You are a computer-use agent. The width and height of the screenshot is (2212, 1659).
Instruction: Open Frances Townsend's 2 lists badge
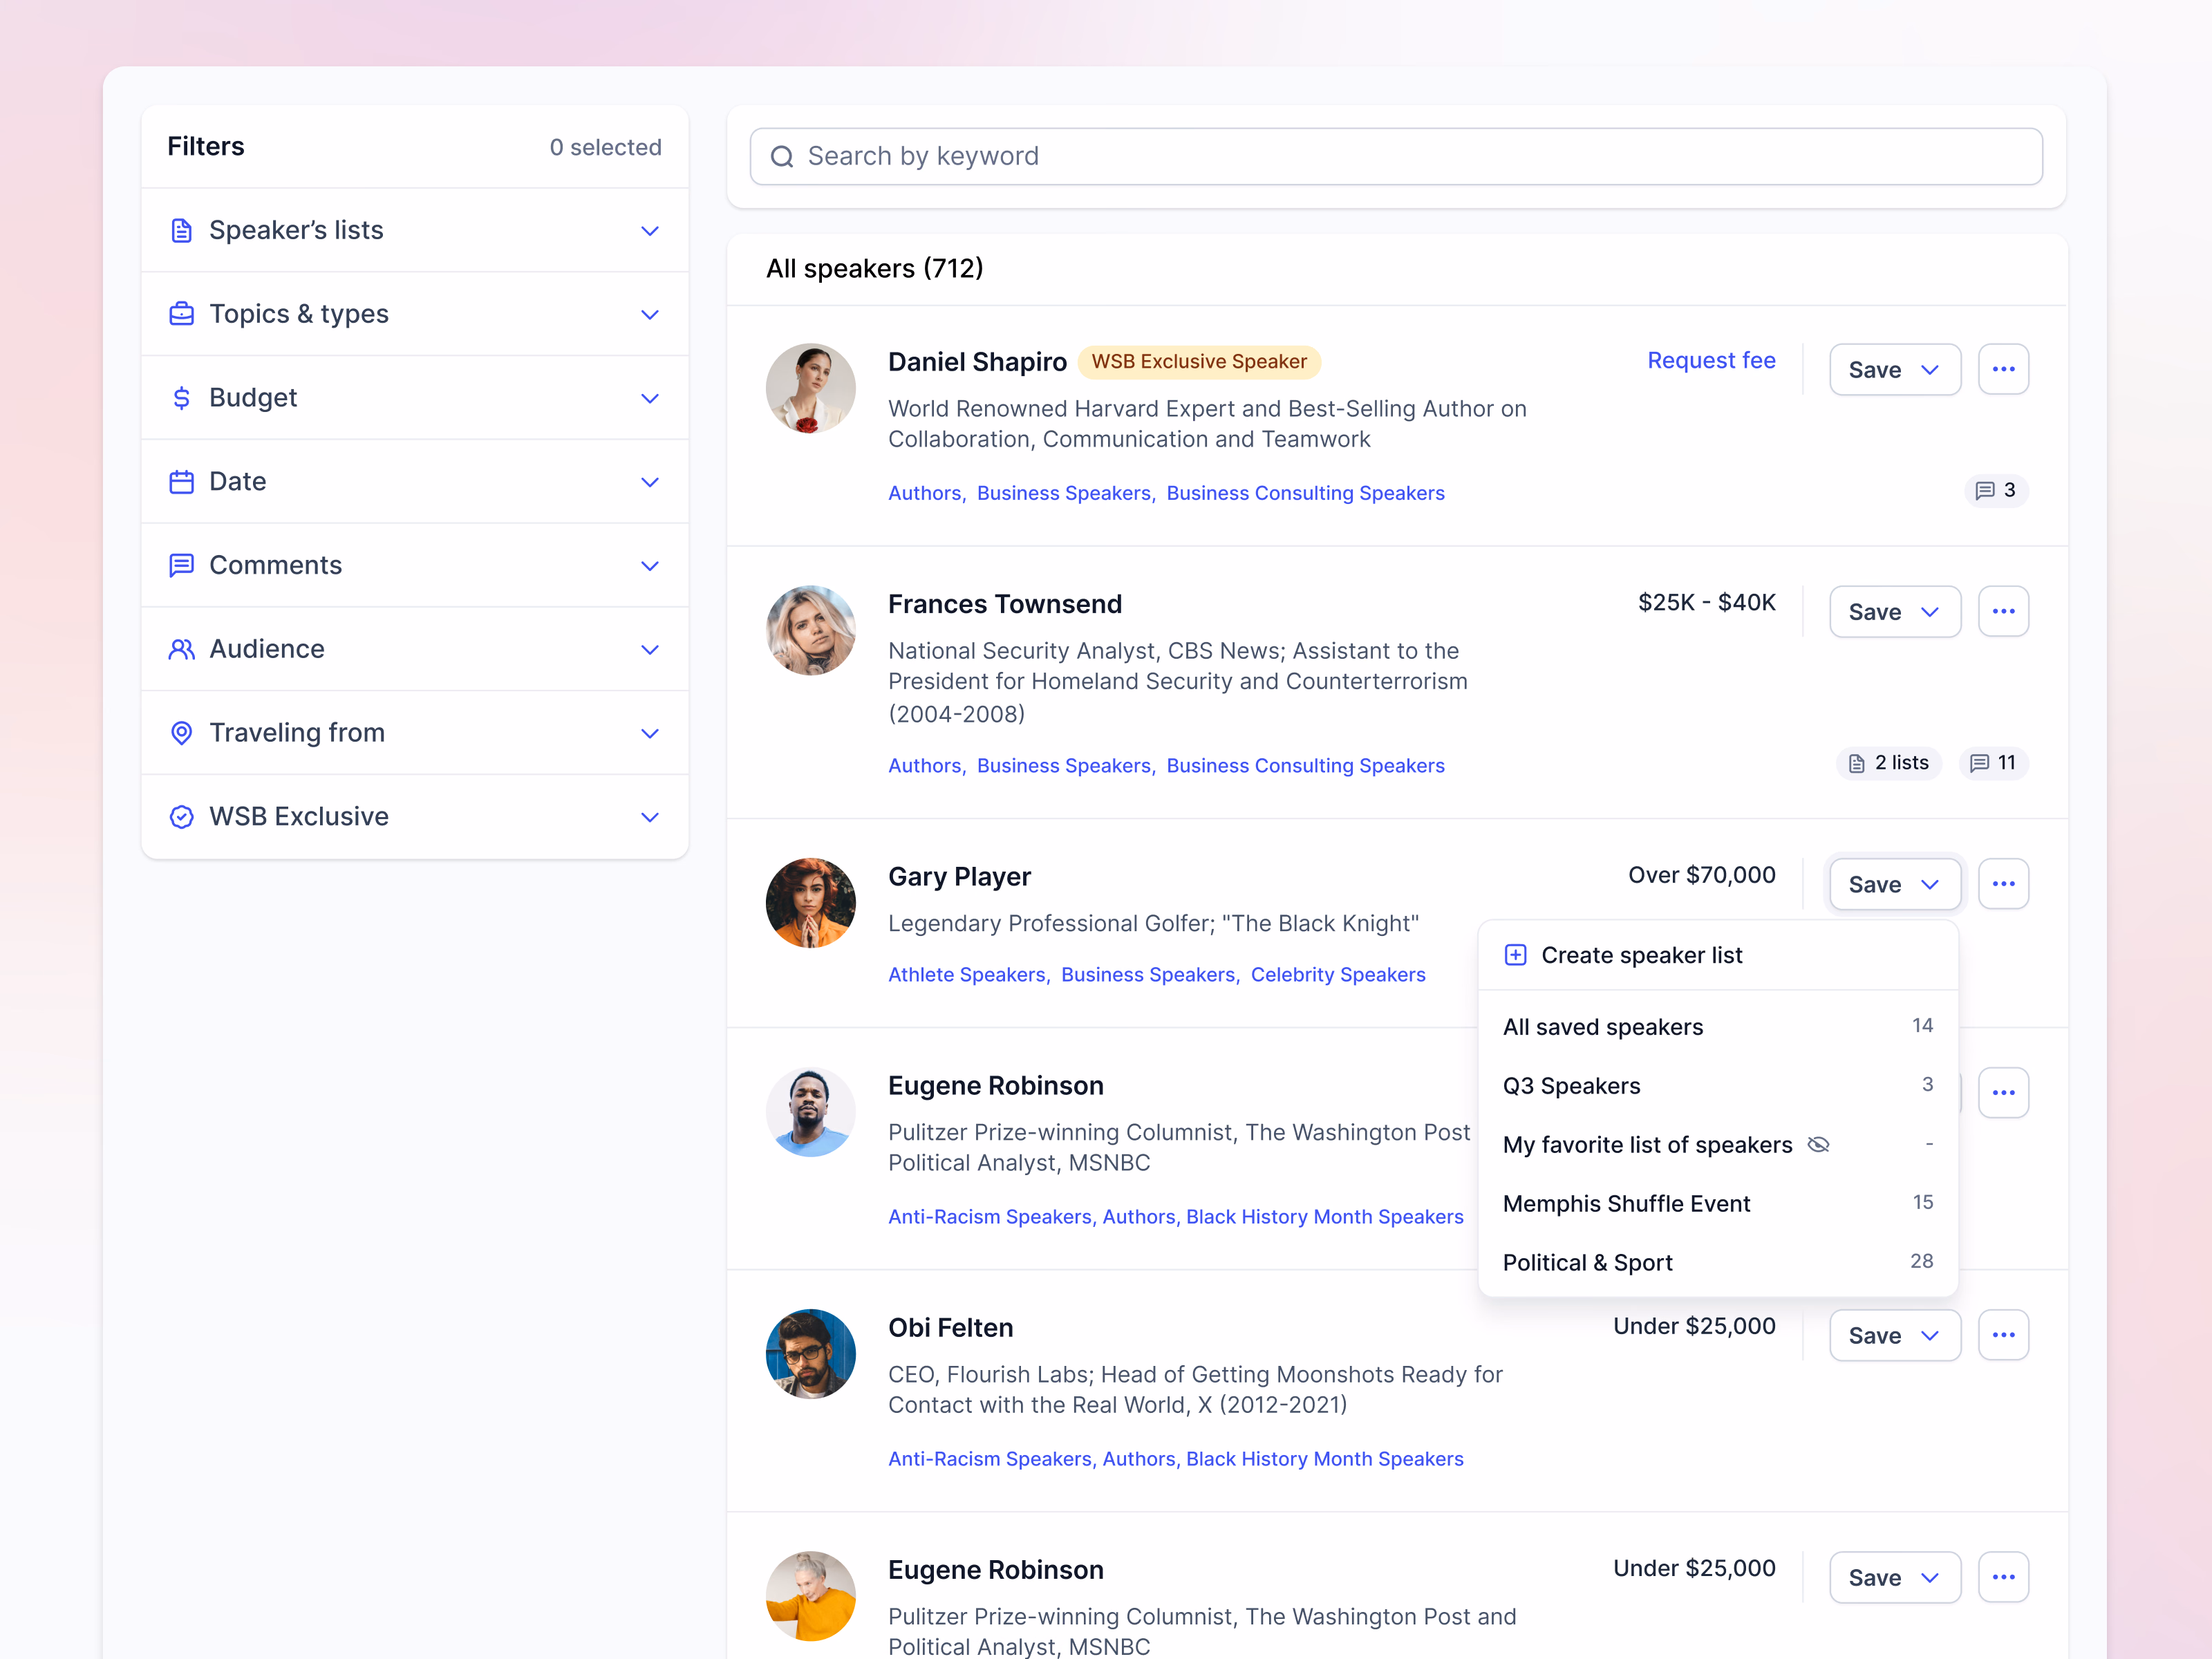(x=1889, y=763)
